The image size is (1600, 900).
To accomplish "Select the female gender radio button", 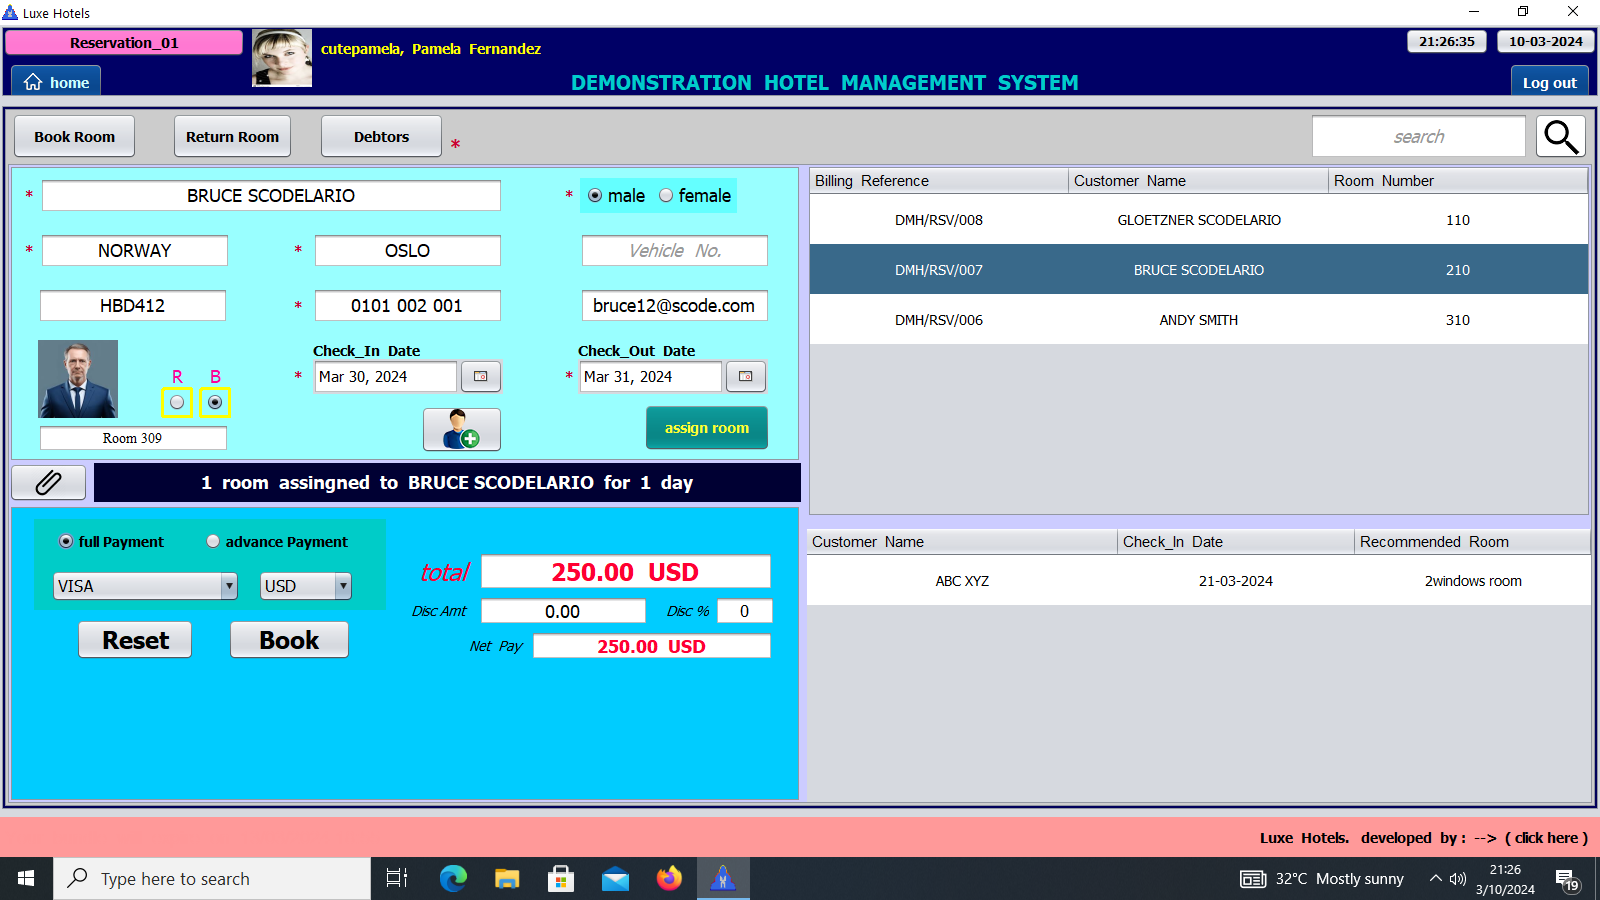I will (667, 196).
